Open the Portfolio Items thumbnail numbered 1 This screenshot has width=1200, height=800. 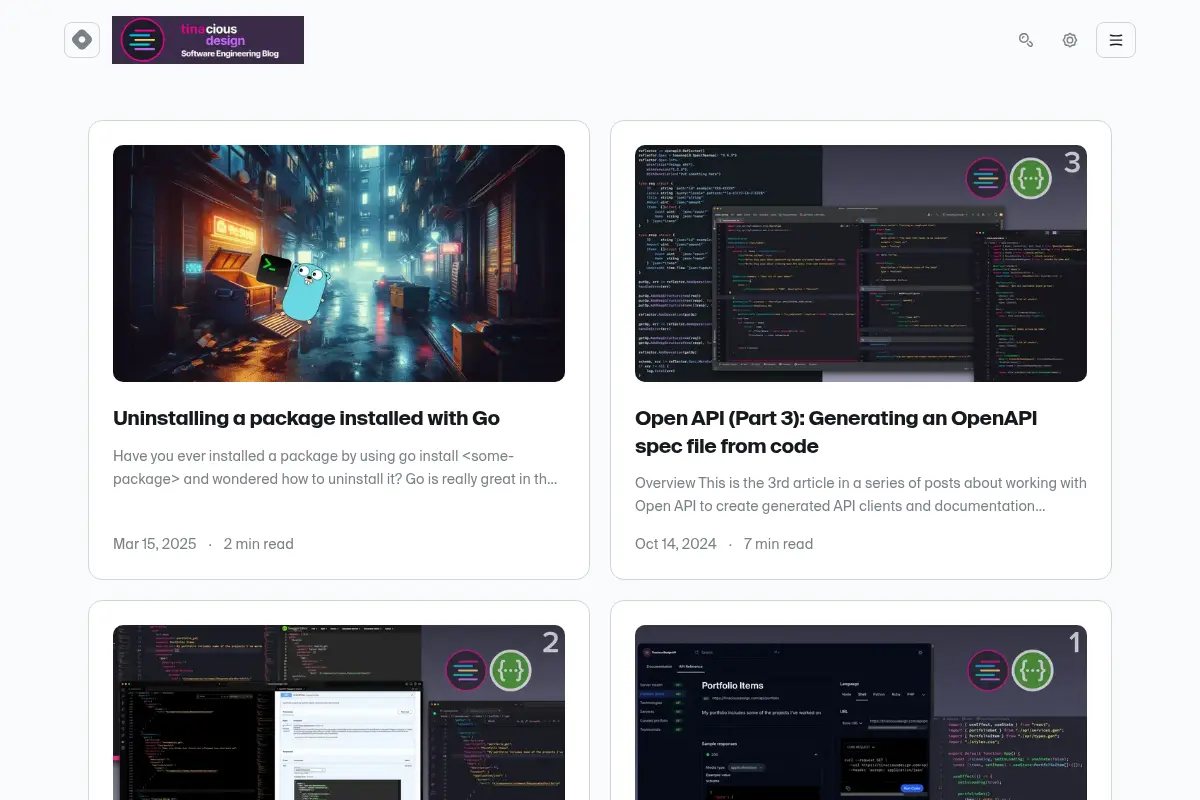(x=861, y=712)
